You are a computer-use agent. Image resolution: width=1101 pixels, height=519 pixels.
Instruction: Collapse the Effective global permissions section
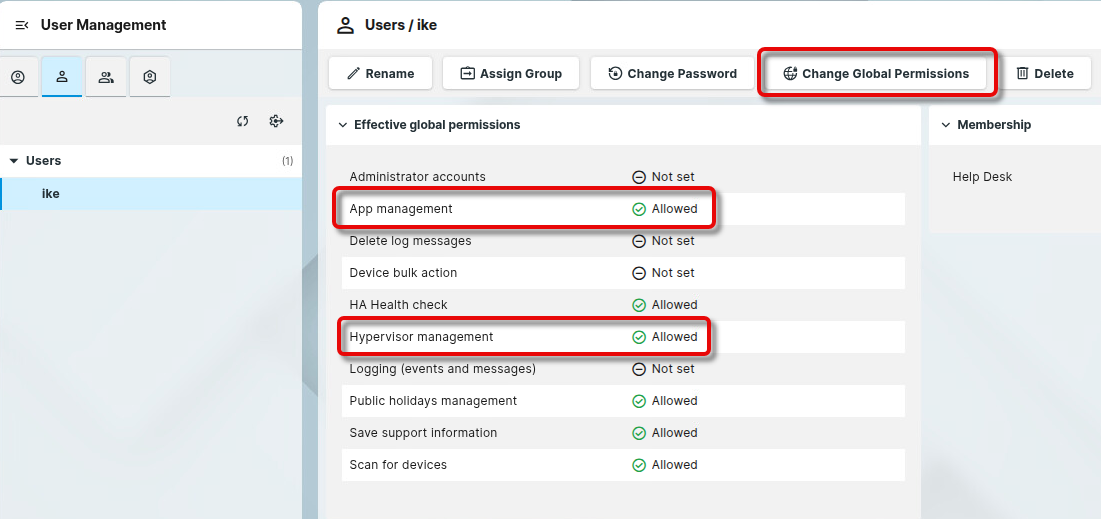(342, 125)
